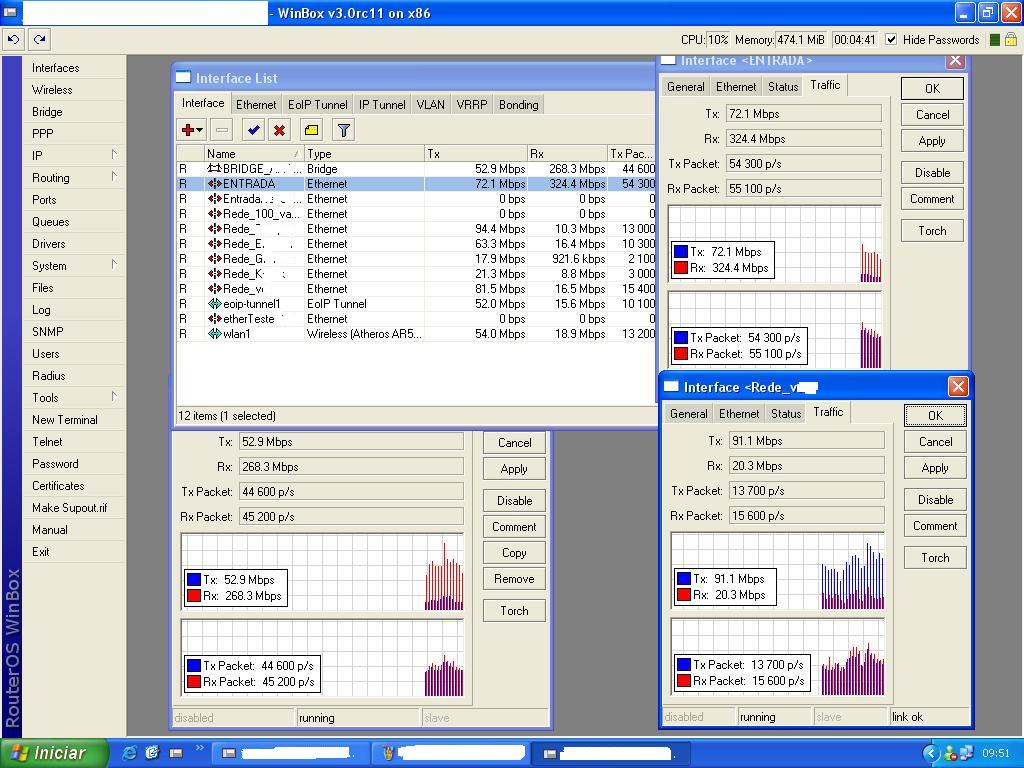Click OK in the Rede_v window
1024x768 pixels.
click(x=935, y=415)
